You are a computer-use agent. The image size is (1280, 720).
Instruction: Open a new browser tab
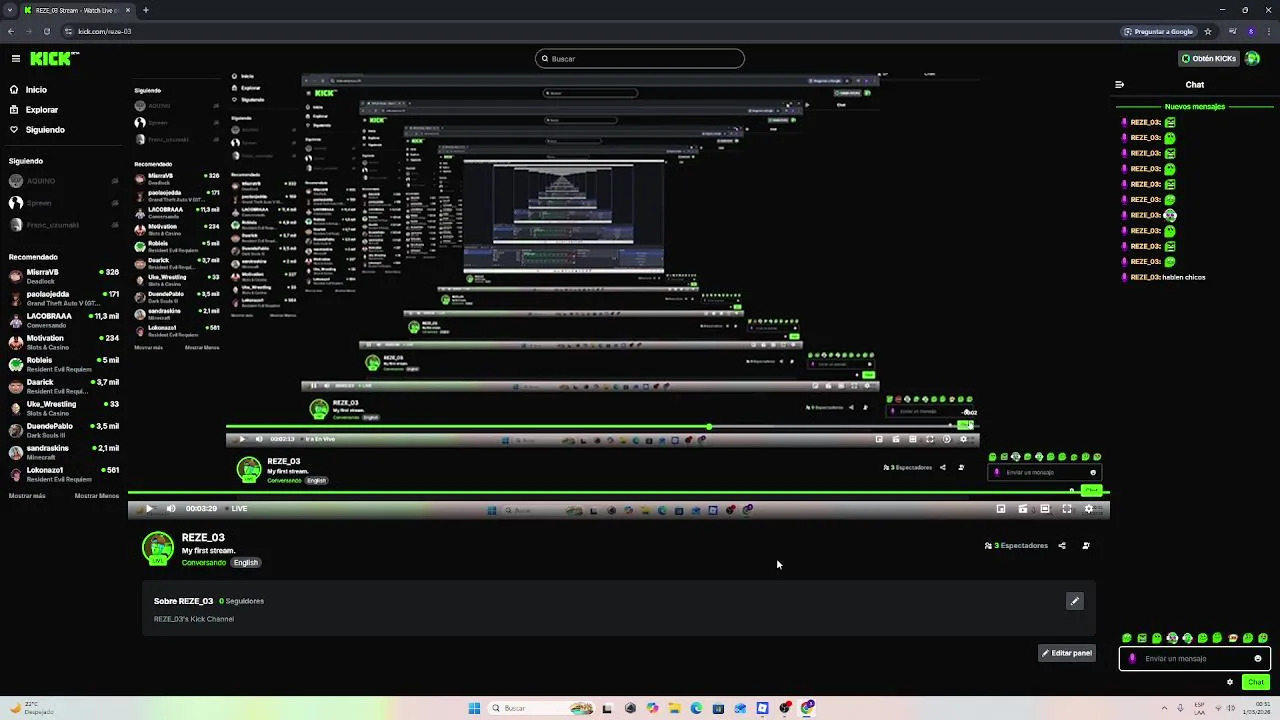[x=145, y=10]
